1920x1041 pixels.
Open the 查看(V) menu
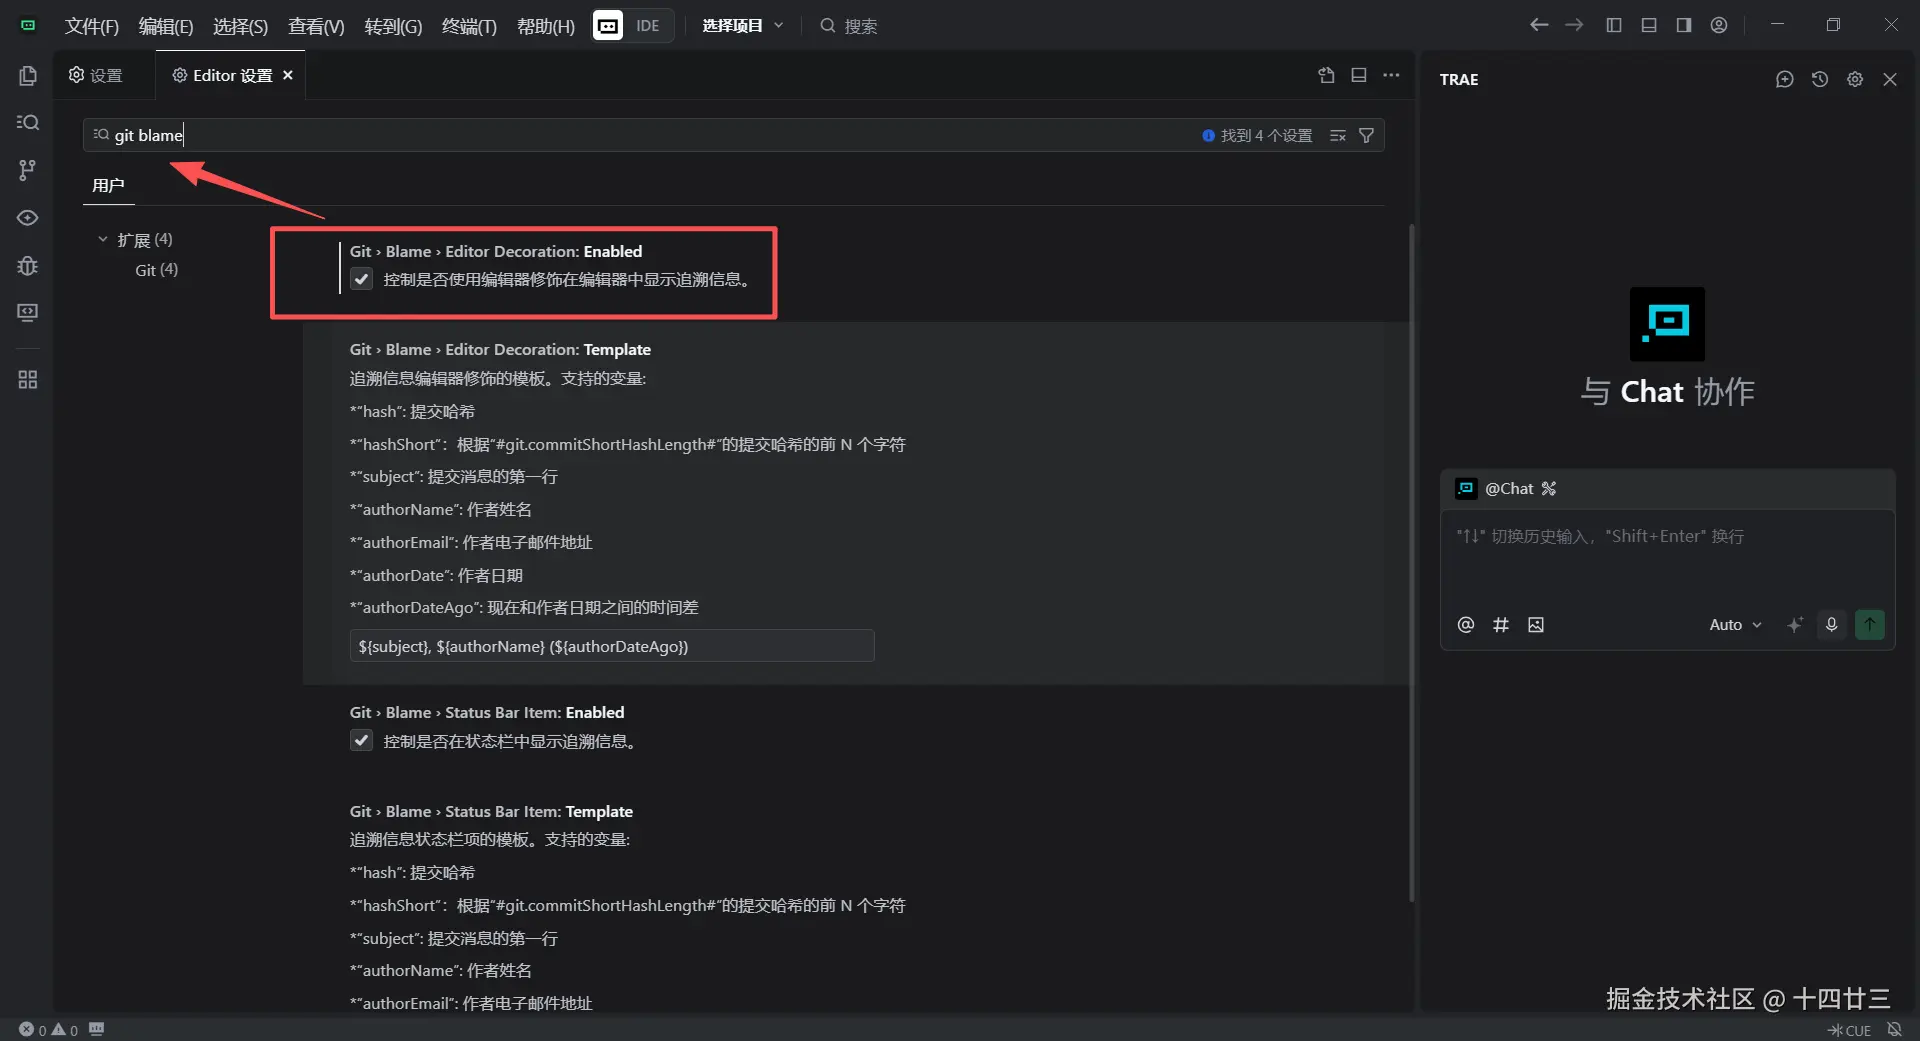point(316,26)
